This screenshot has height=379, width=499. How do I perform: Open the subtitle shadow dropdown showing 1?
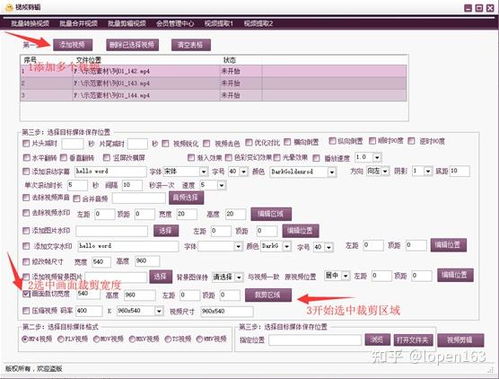click(x=428, y=171)
